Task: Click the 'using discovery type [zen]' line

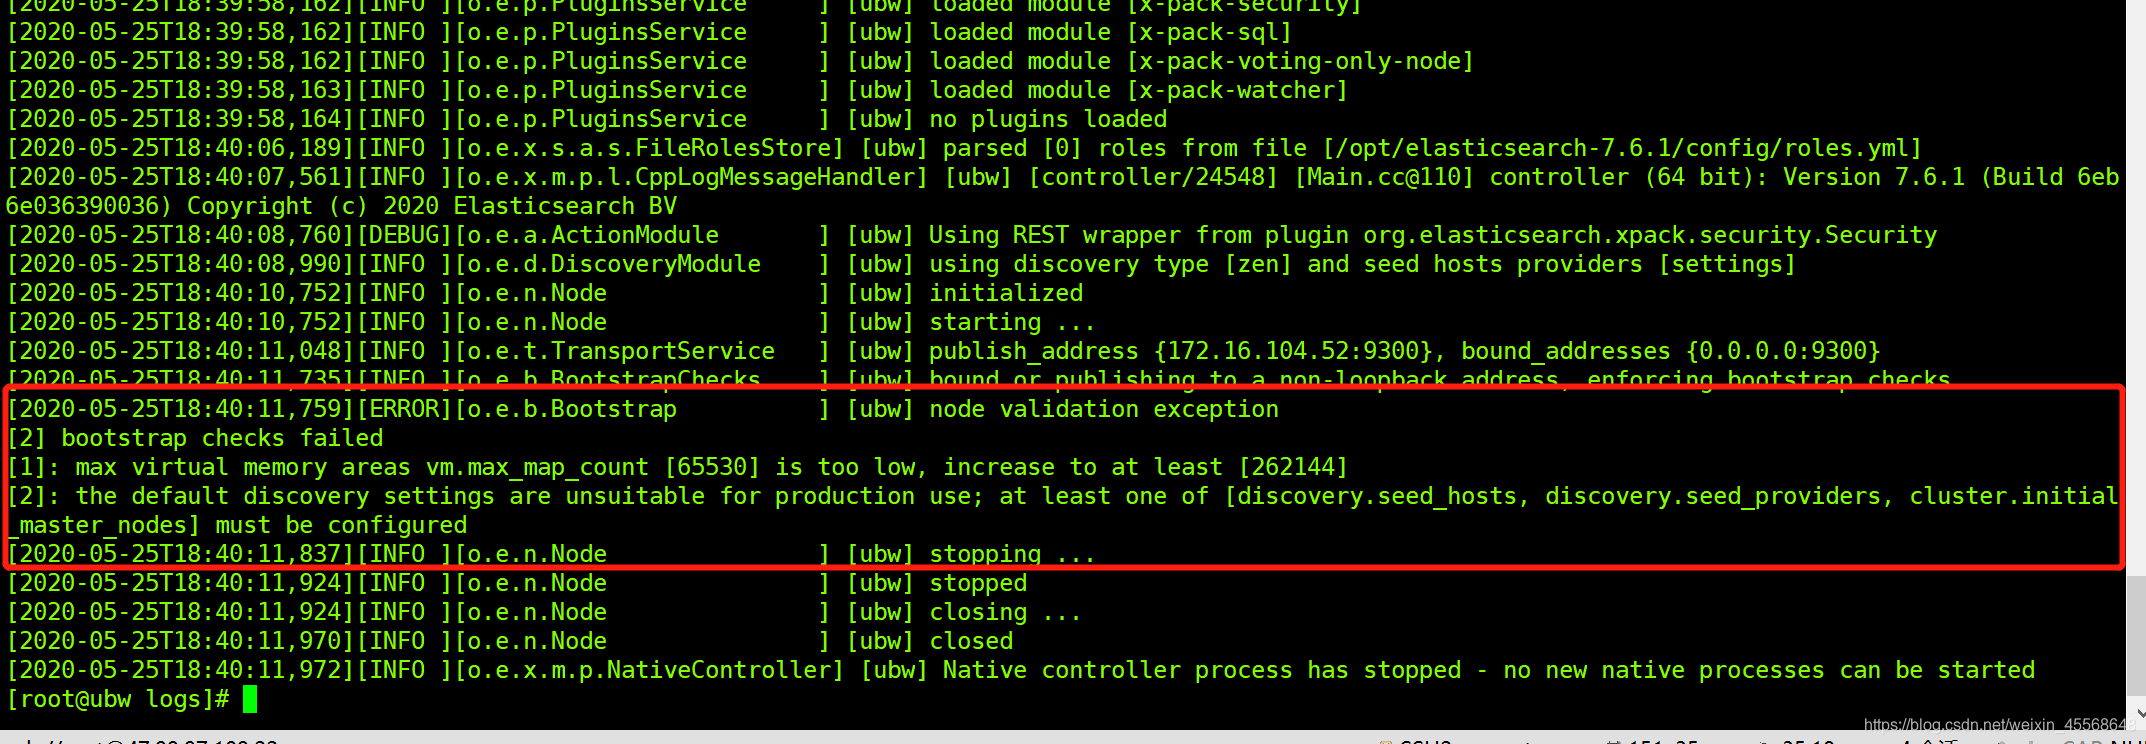Action: pyautogui.click(x=902, y=264)
